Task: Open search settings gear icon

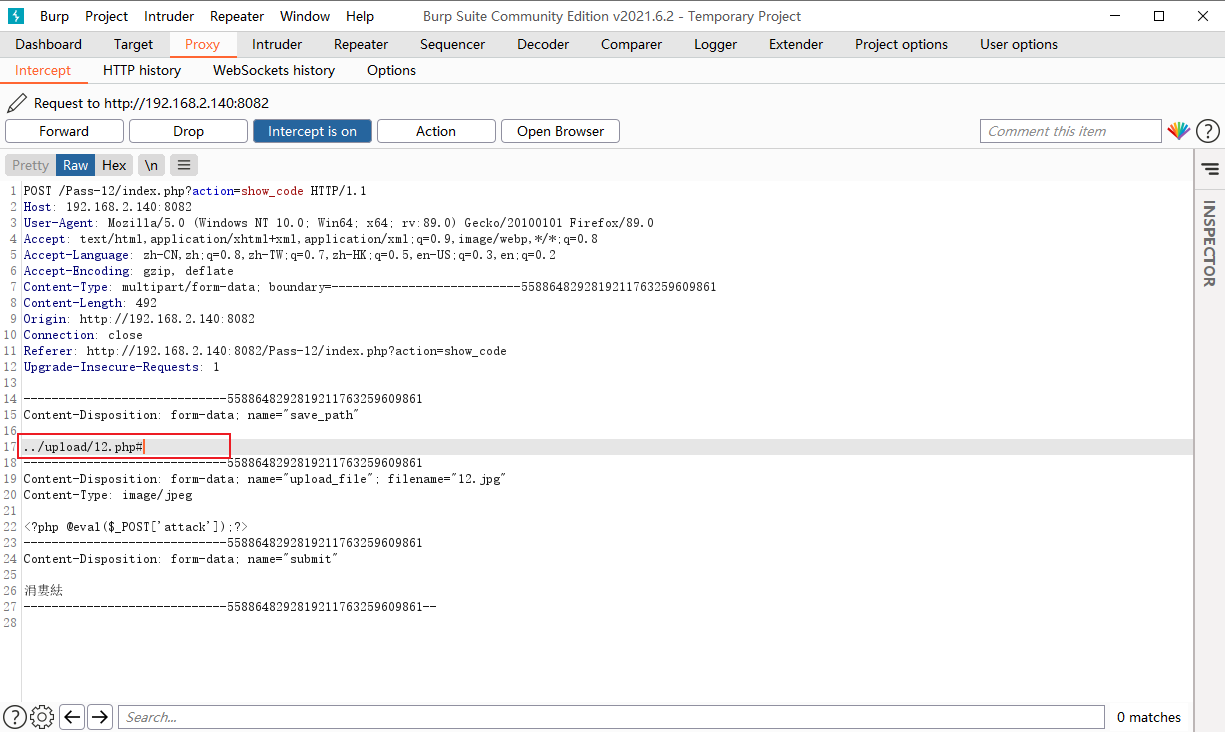Action: [x=42, y=717]
